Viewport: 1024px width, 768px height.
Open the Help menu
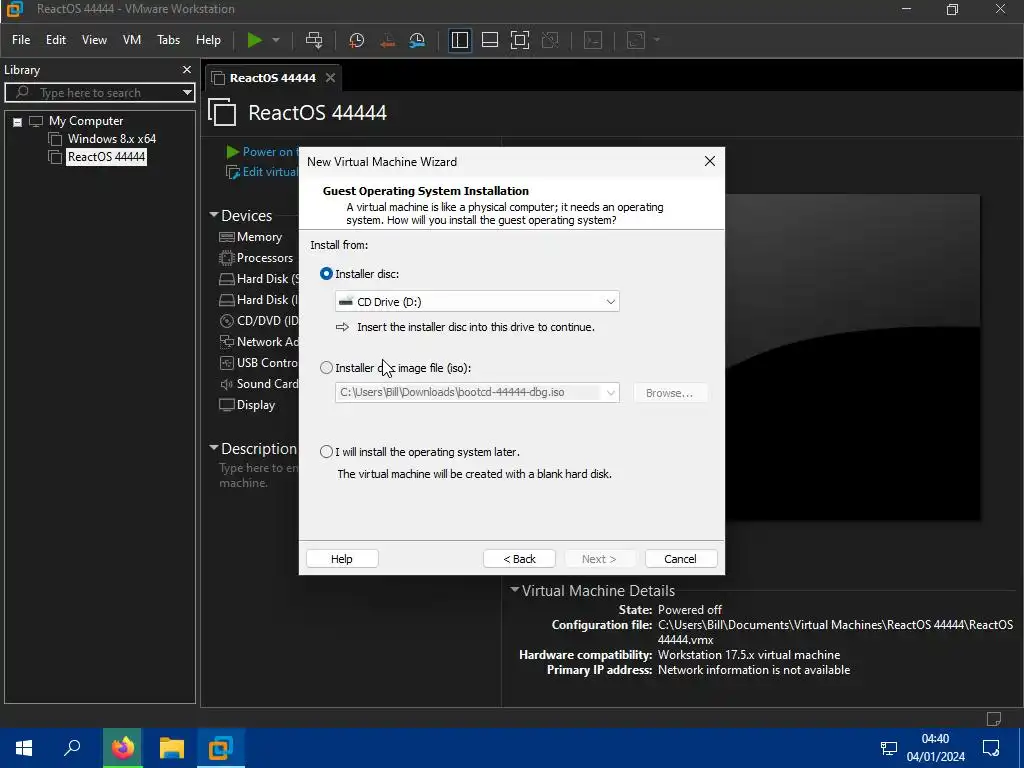(208, 40)
